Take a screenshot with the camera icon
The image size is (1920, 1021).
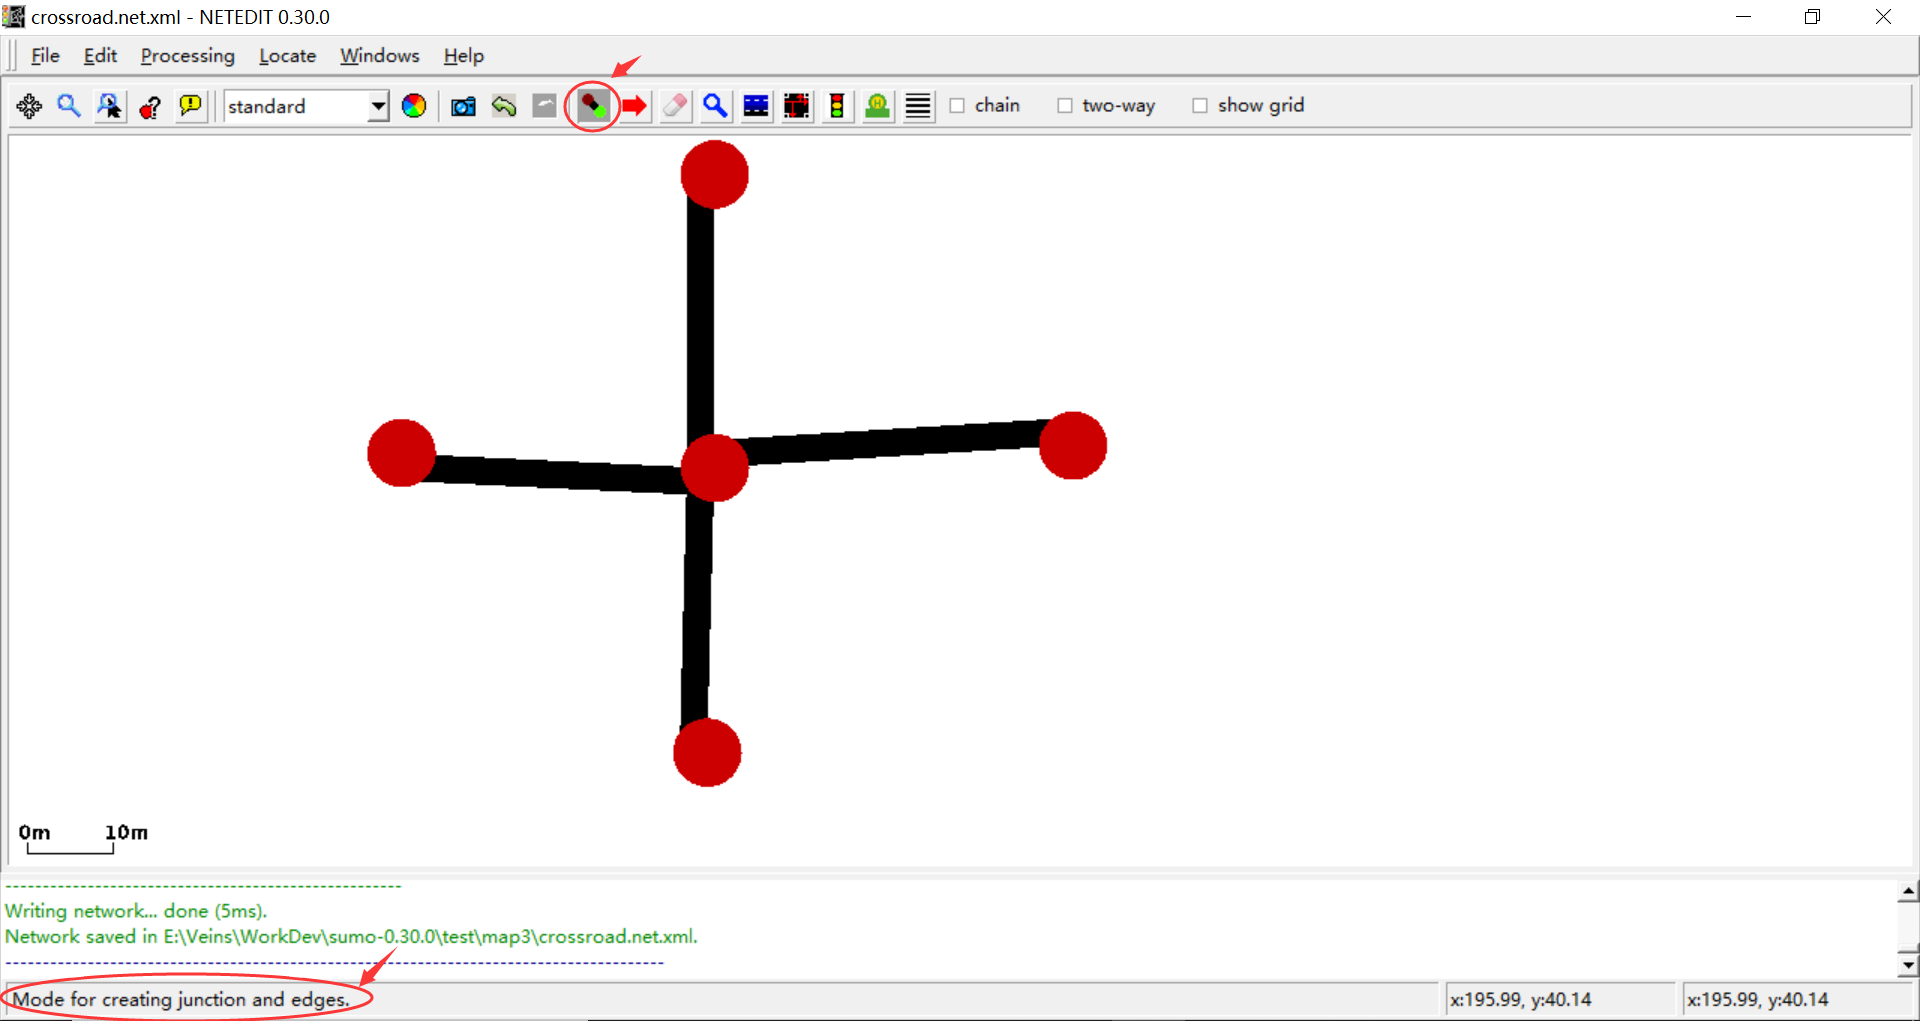click(463, 106)
